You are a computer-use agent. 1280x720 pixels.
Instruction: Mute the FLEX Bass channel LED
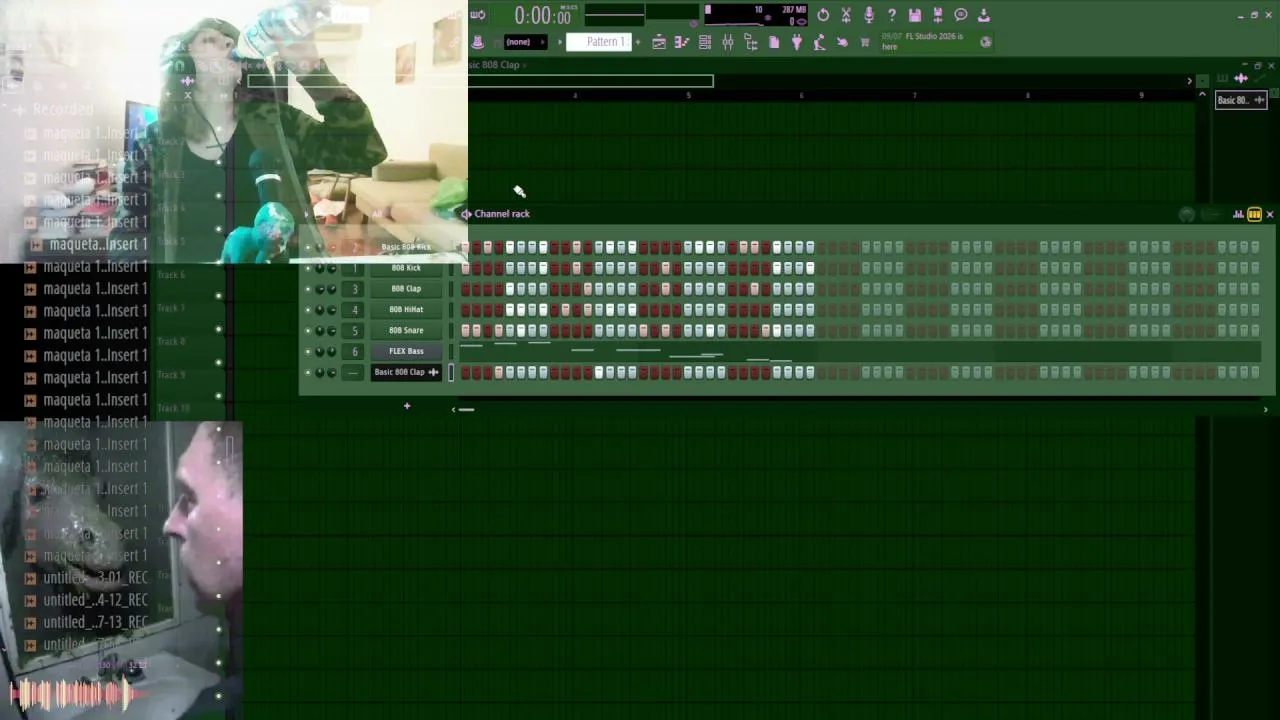[x=308, y=352]
